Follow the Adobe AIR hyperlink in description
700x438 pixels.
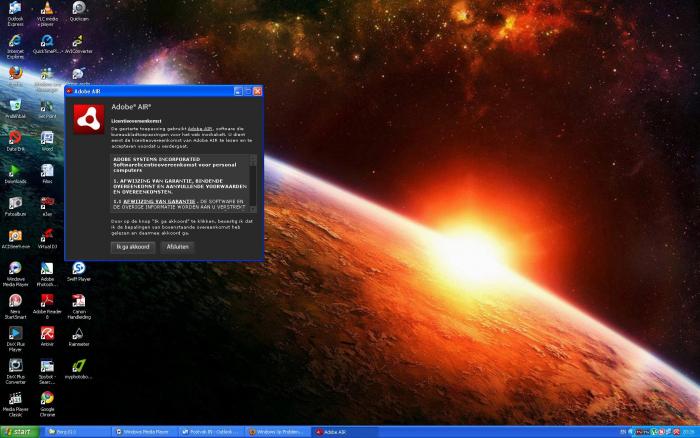(x=200, y=129)
